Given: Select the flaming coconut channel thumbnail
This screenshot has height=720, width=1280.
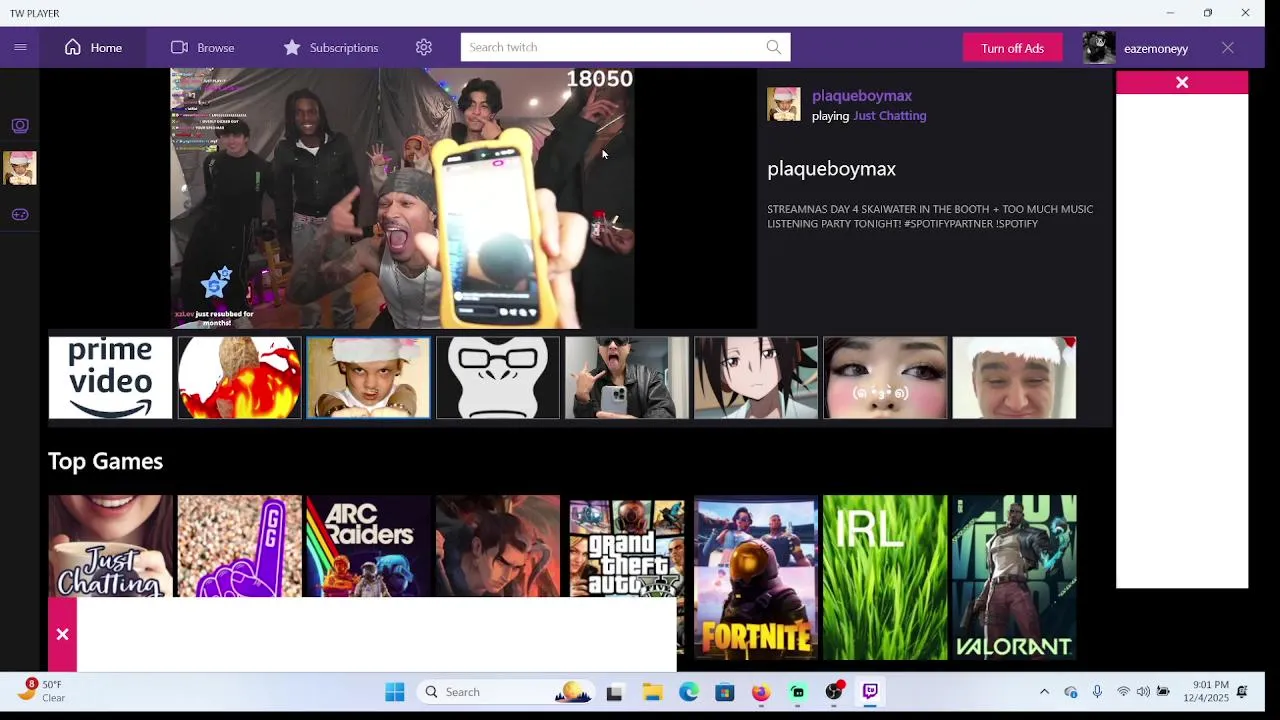Looking at the screenshot, I should pos(239,378).
